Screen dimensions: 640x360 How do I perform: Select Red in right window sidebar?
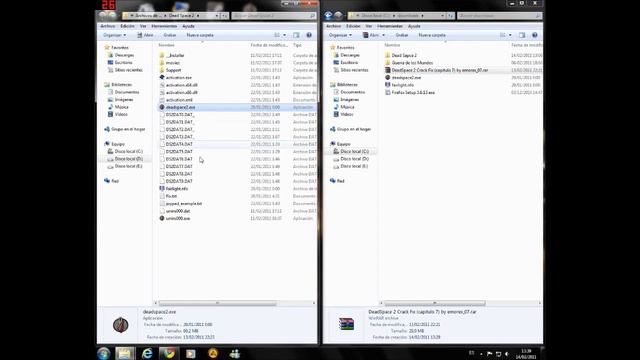(340, 181)
